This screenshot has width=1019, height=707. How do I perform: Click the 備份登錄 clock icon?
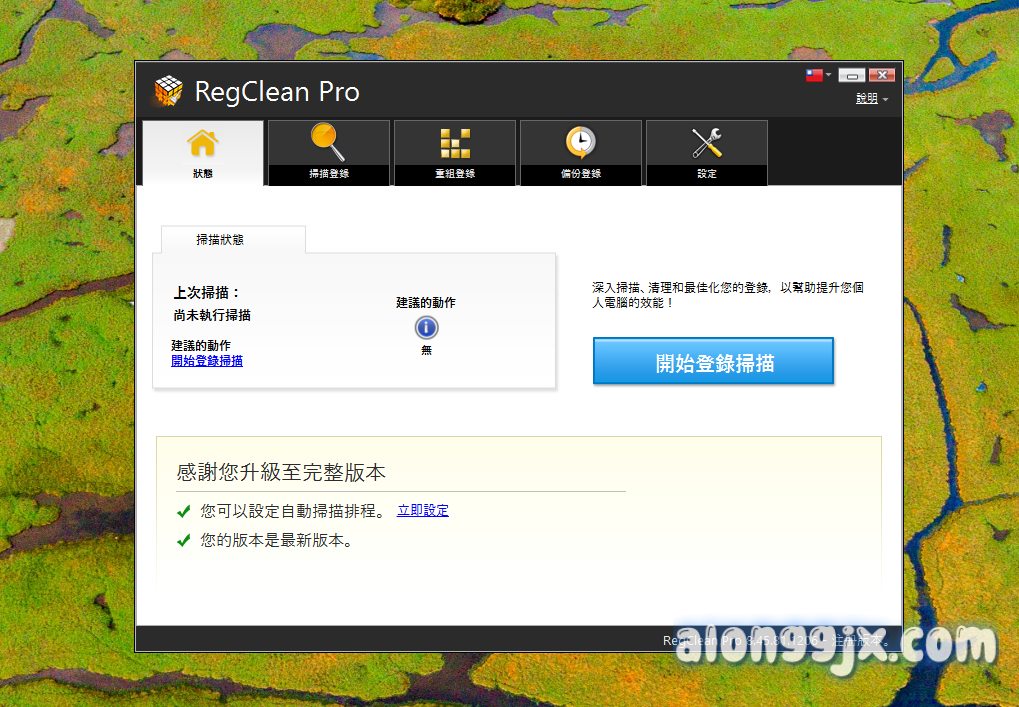[x=580, y=143]
